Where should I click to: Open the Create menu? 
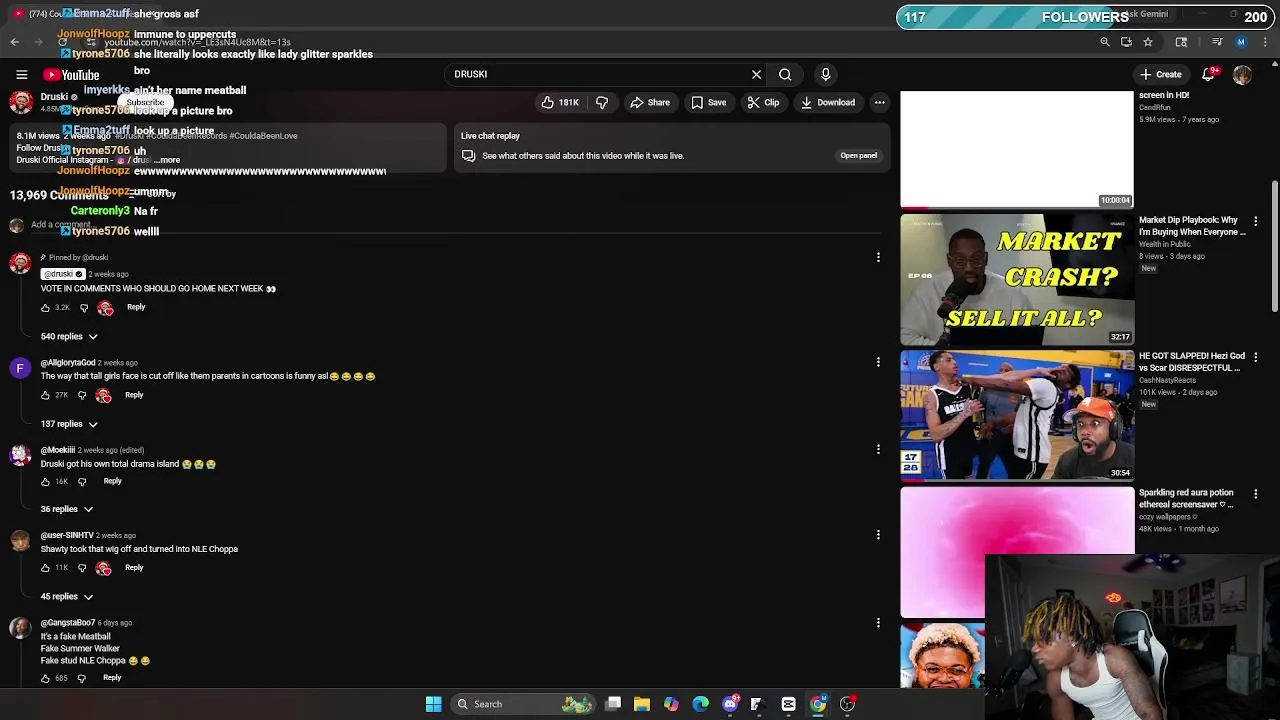pyautogui.click(x=1160, y=74)
